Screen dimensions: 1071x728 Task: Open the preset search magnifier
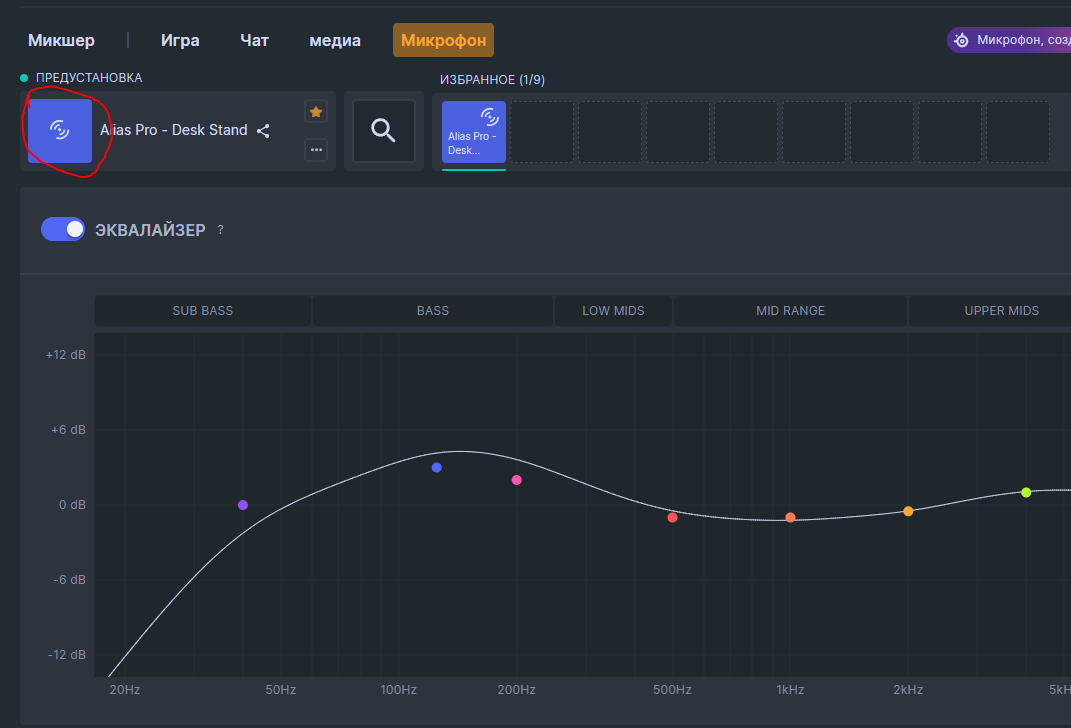383,130
